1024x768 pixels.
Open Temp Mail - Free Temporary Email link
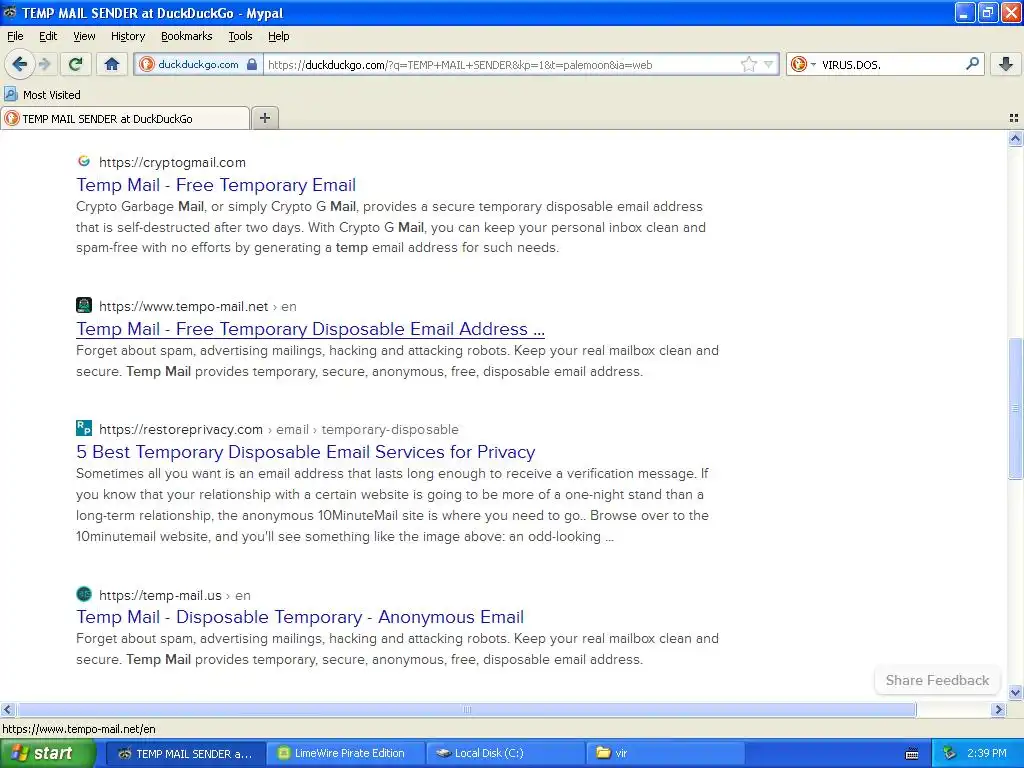tap(216, 185)
